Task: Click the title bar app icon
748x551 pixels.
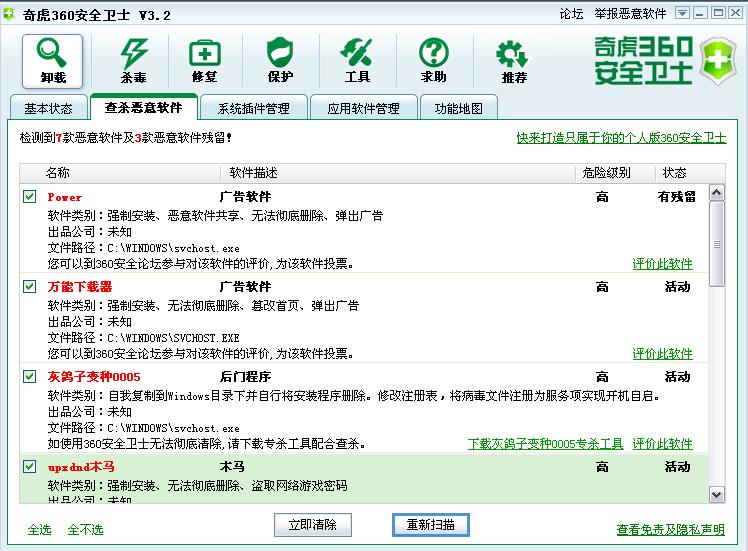Action: tap(8, 14)
